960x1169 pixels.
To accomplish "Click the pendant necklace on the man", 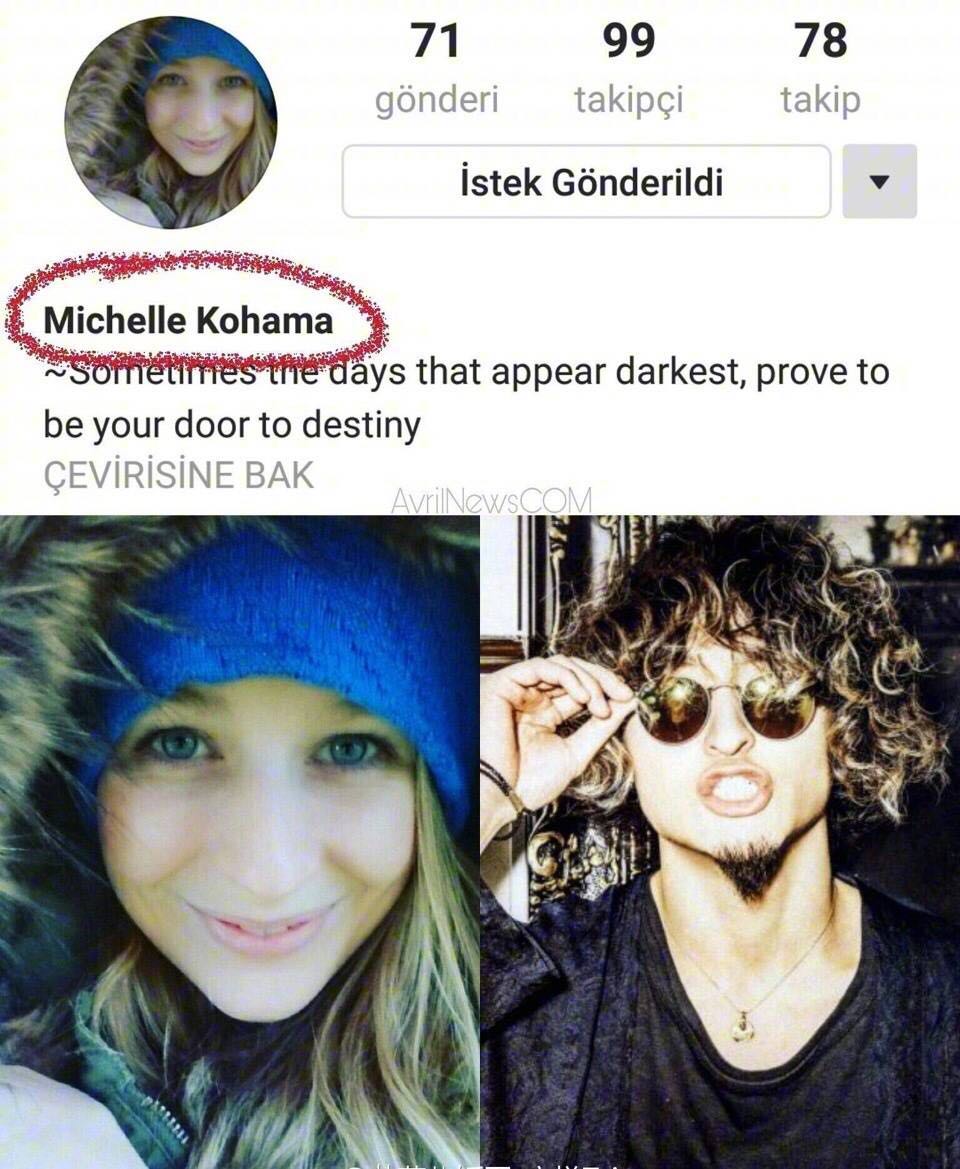I will [x=743, y=1027].
